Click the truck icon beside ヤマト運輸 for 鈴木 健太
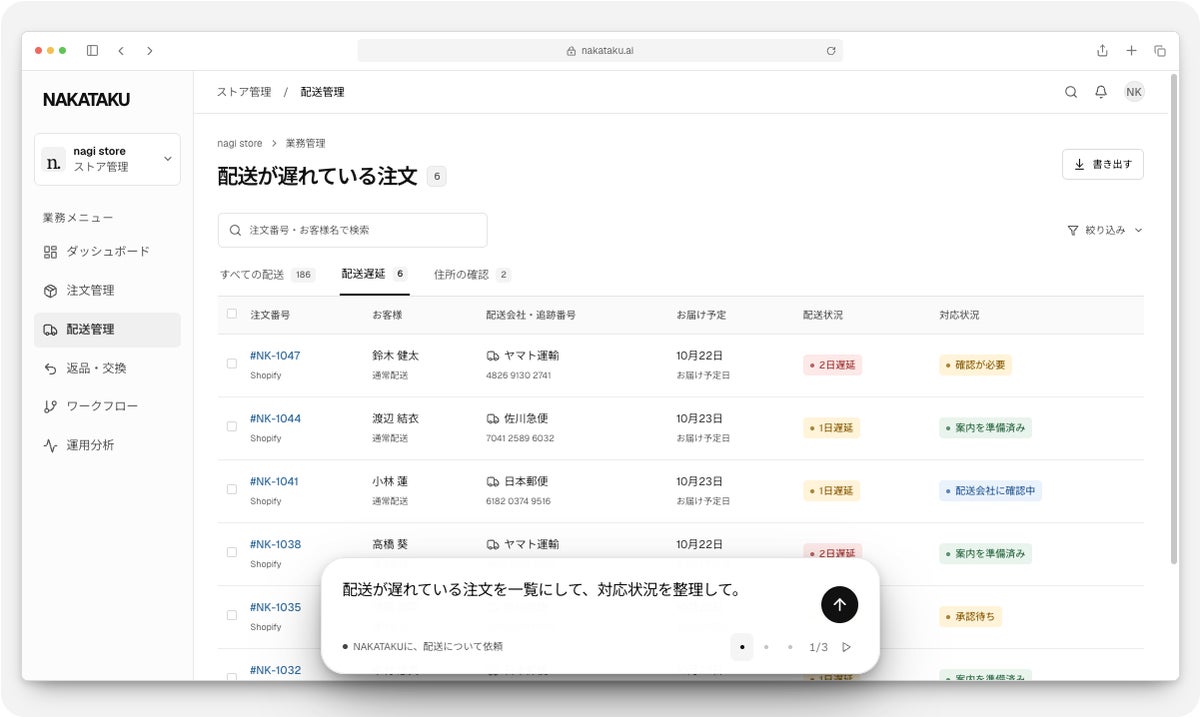Viewport: 1200px width, 717px height. click(x=492, y=355)
